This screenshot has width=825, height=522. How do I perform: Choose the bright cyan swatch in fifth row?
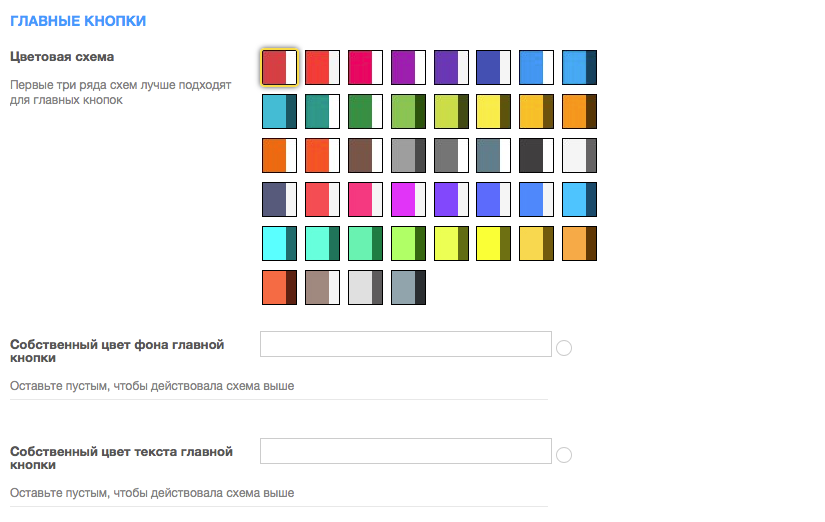(279, 244)
